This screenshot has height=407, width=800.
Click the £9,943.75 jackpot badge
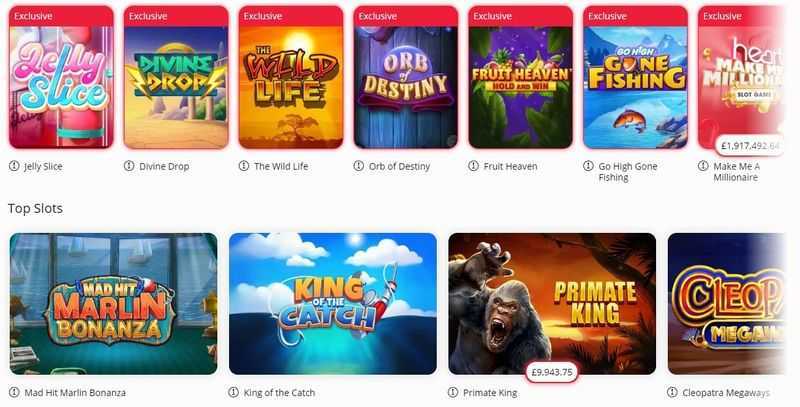(552, 372)
